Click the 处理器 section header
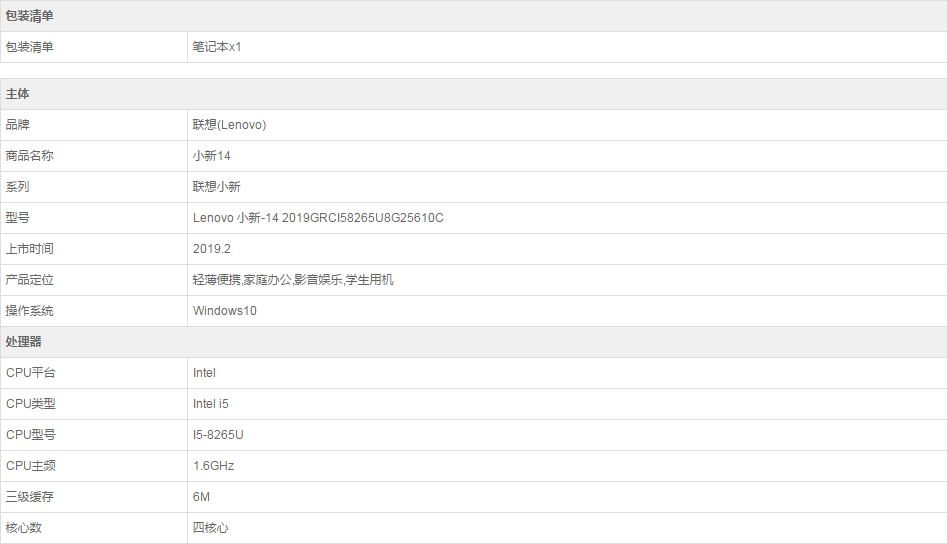 click(474, 342)
